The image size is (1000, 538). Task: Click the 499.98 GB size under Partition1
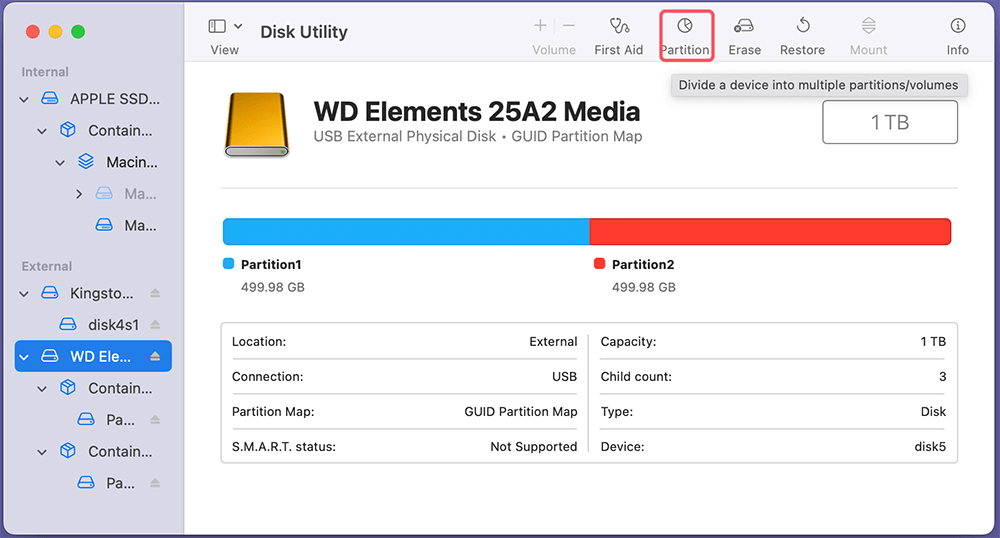tap(273, 287)
